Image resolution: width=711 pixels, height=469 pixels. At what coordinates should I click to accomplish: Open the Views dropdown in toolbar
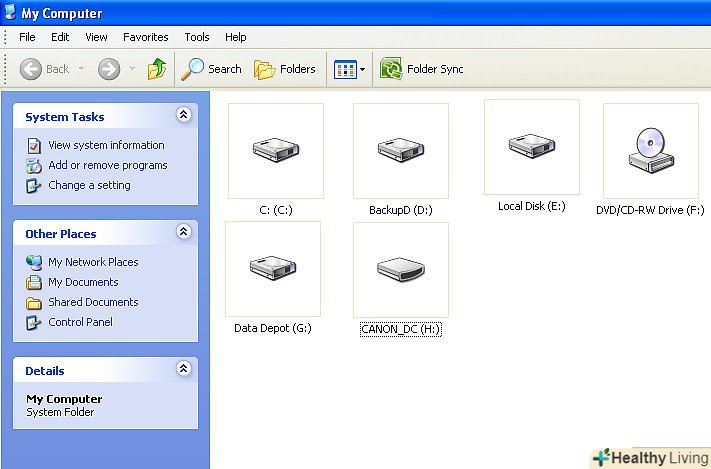pyautogui.click(x=350, y=69)
